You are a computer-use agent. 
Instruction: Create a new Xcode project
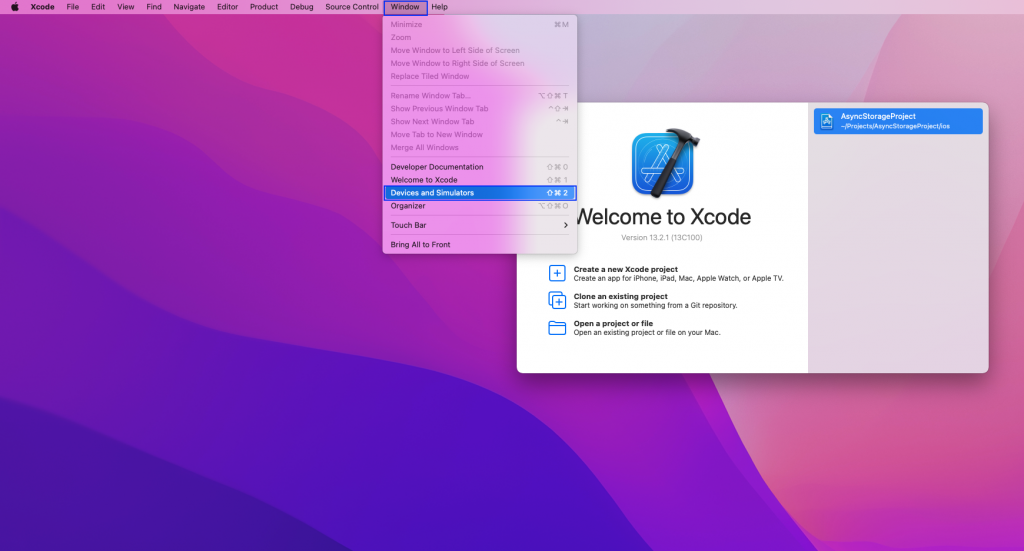click(x=666, y=274)
